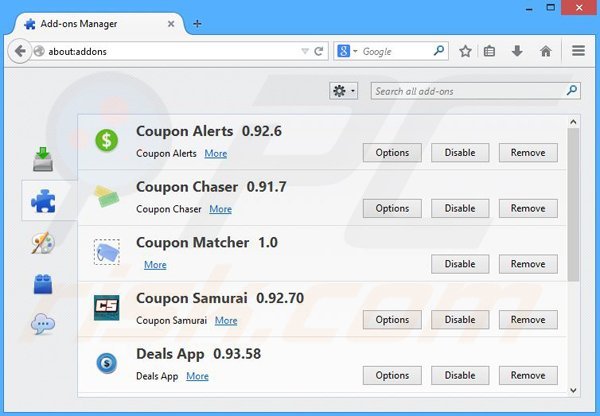Go to the Home page

(546, 51)
